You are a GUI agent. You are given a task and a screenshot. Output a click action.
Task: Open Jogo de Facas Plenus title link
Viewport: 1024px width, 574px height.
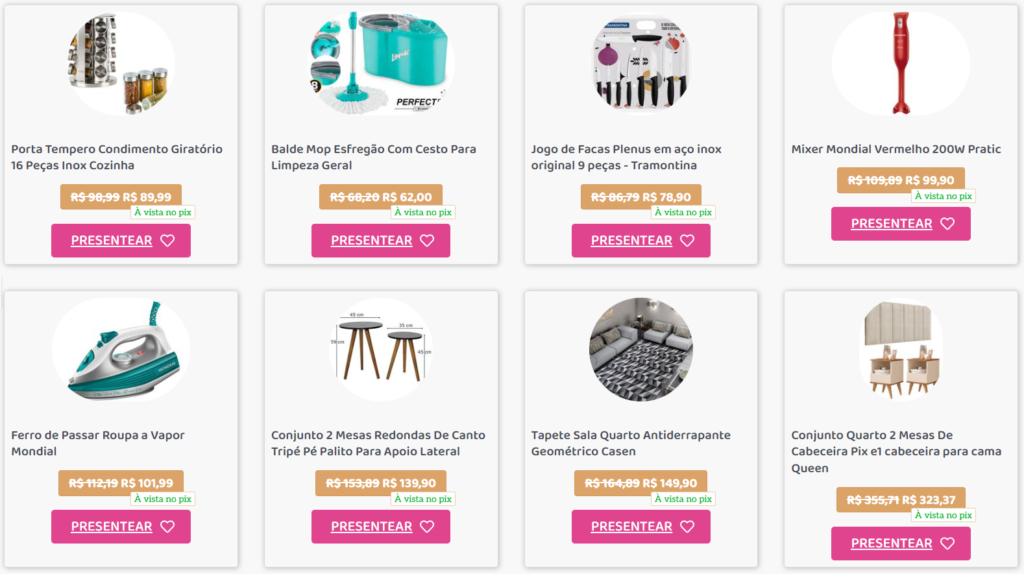point(626,157)
